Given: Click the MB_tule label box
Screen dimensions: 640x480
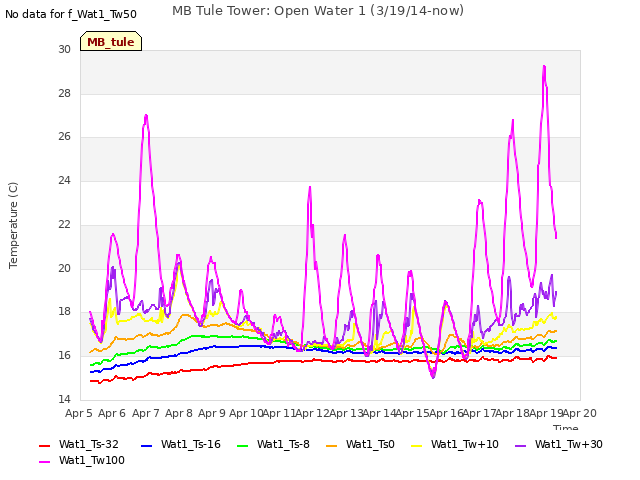Looking at the screenshot, I should 111,41.
